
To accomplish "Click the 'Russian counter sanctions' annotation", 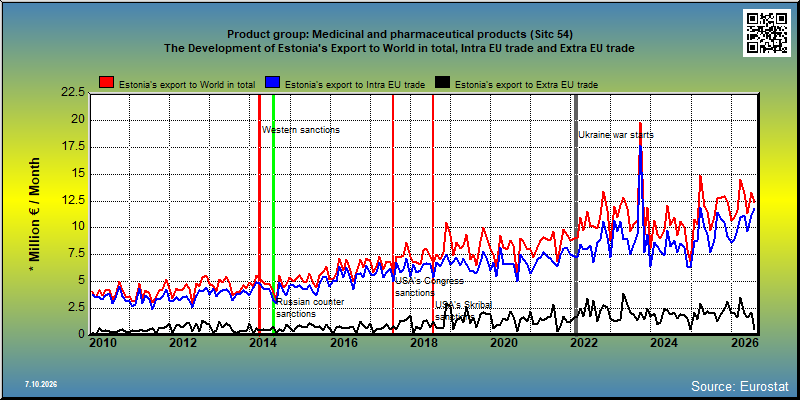I will [x=310, y=308].
